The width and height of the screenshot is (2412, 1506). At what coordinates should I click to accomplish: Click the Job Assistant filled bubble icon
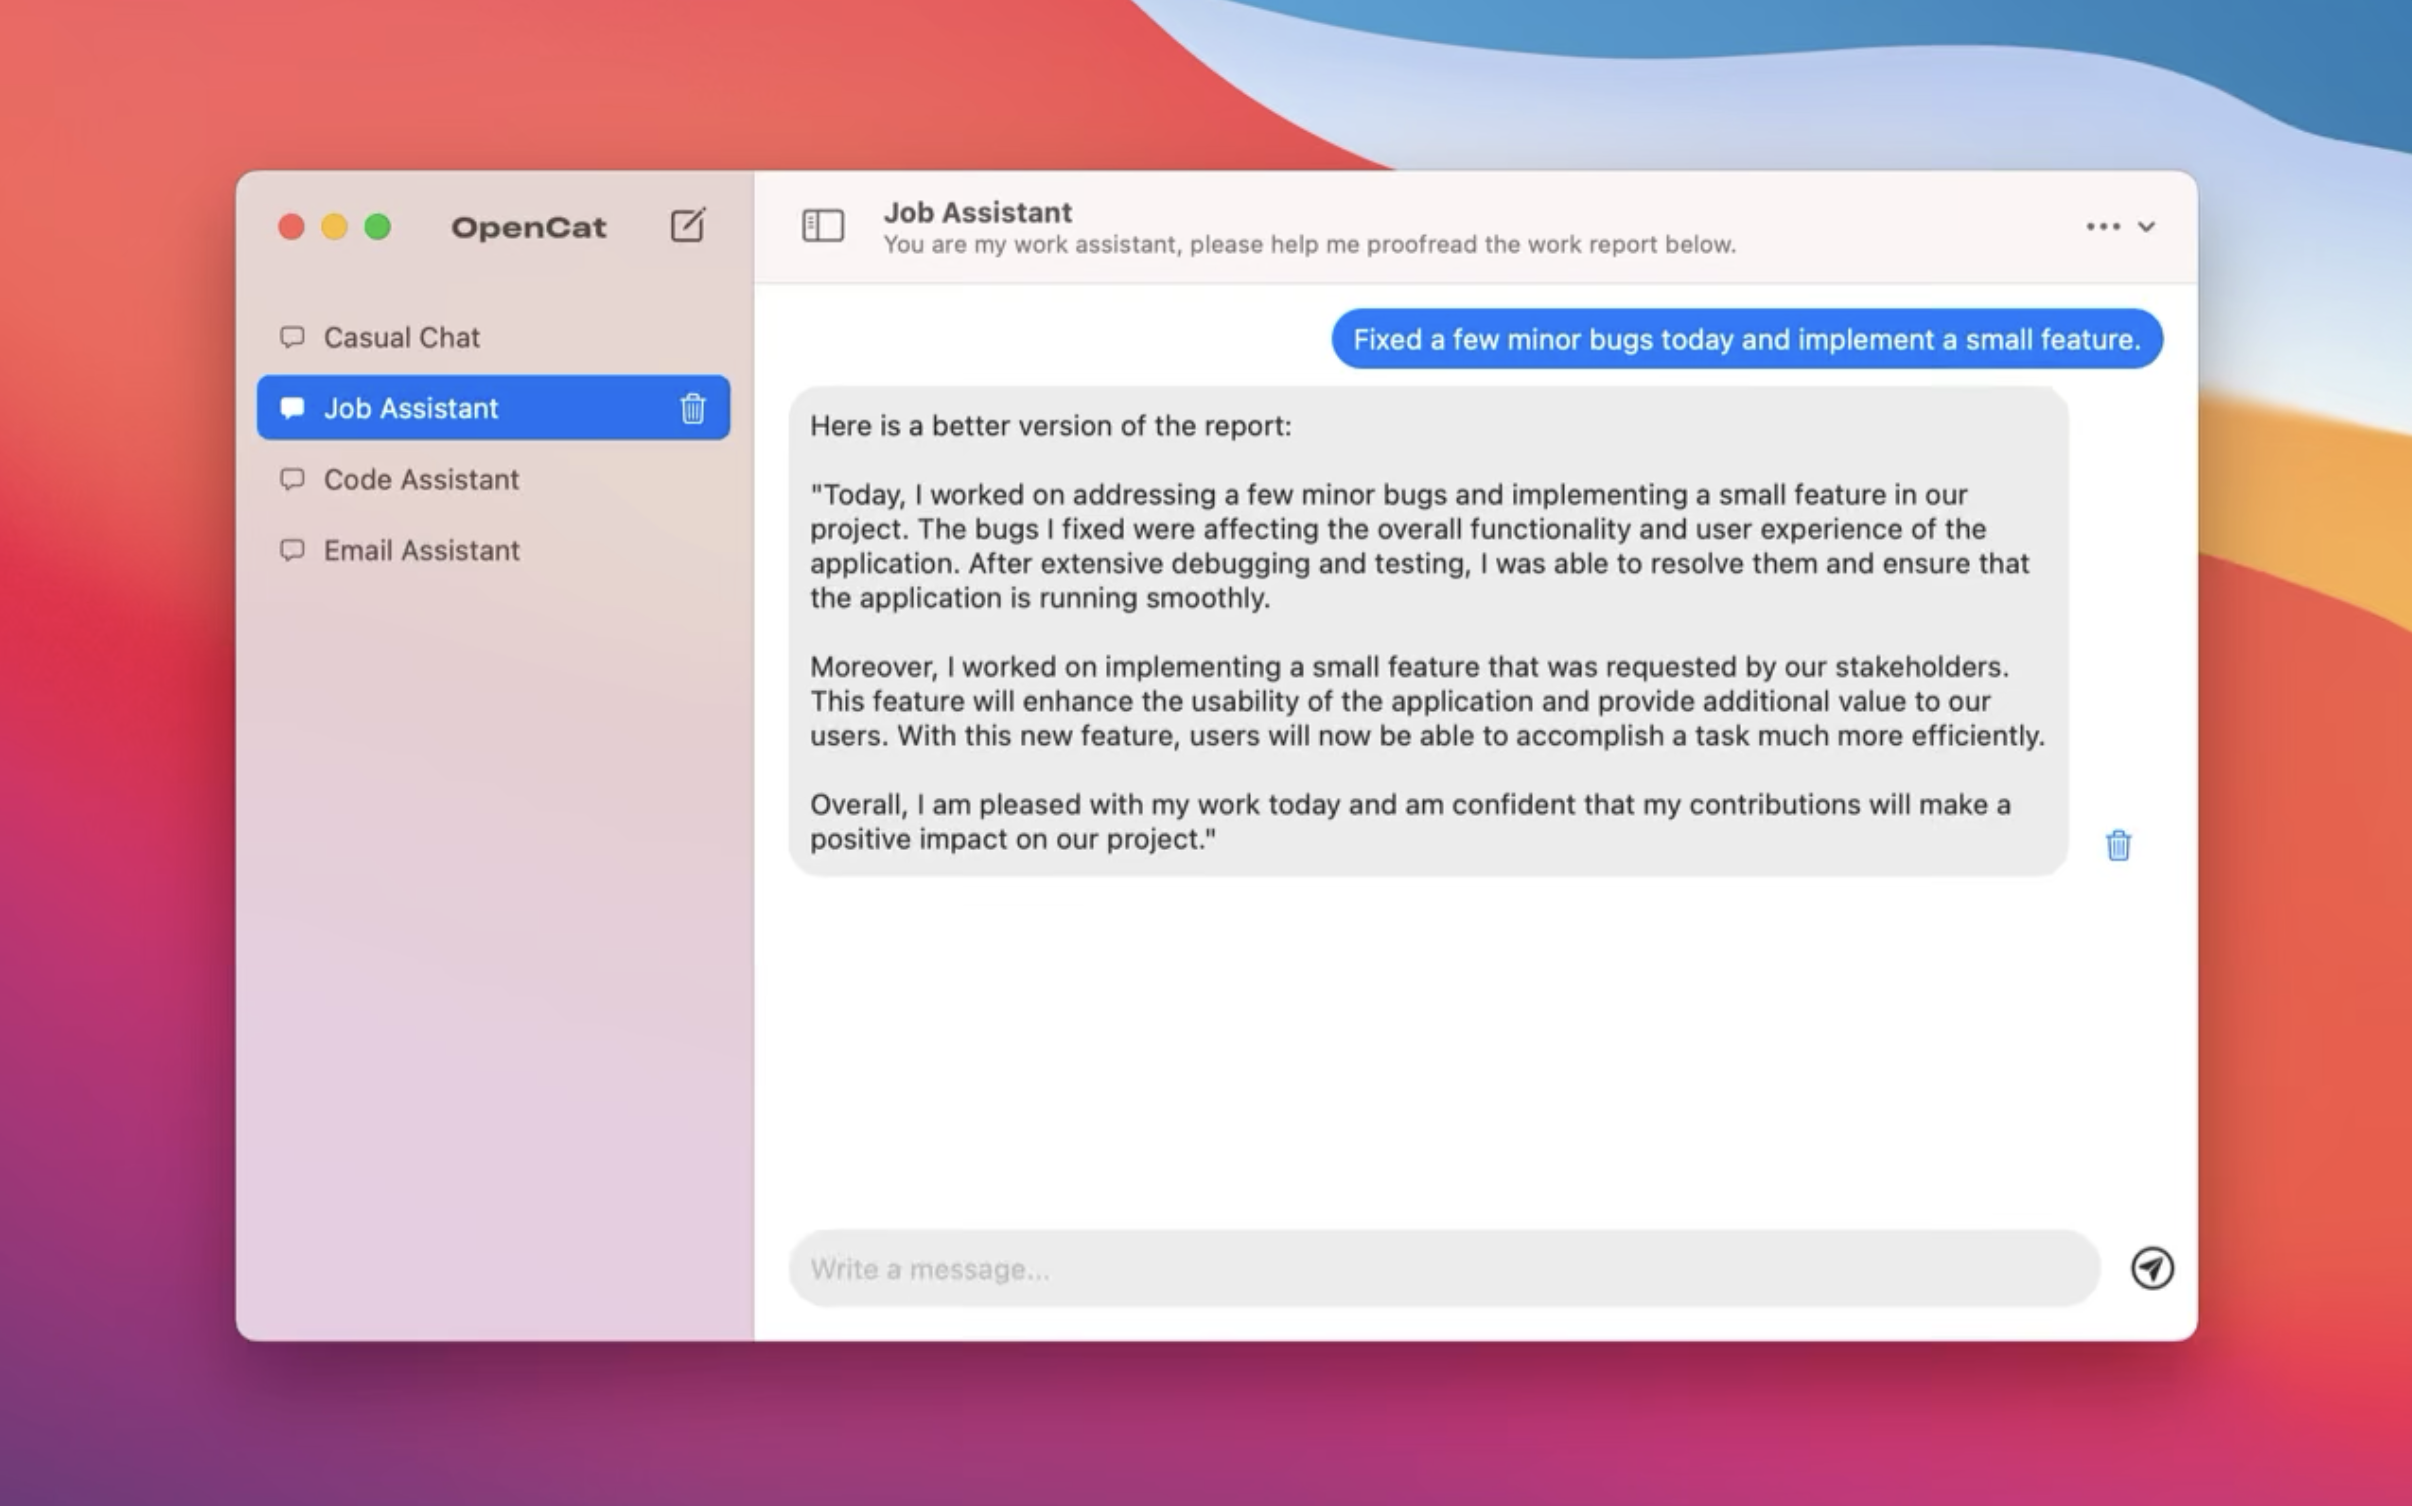click(292, 408)
